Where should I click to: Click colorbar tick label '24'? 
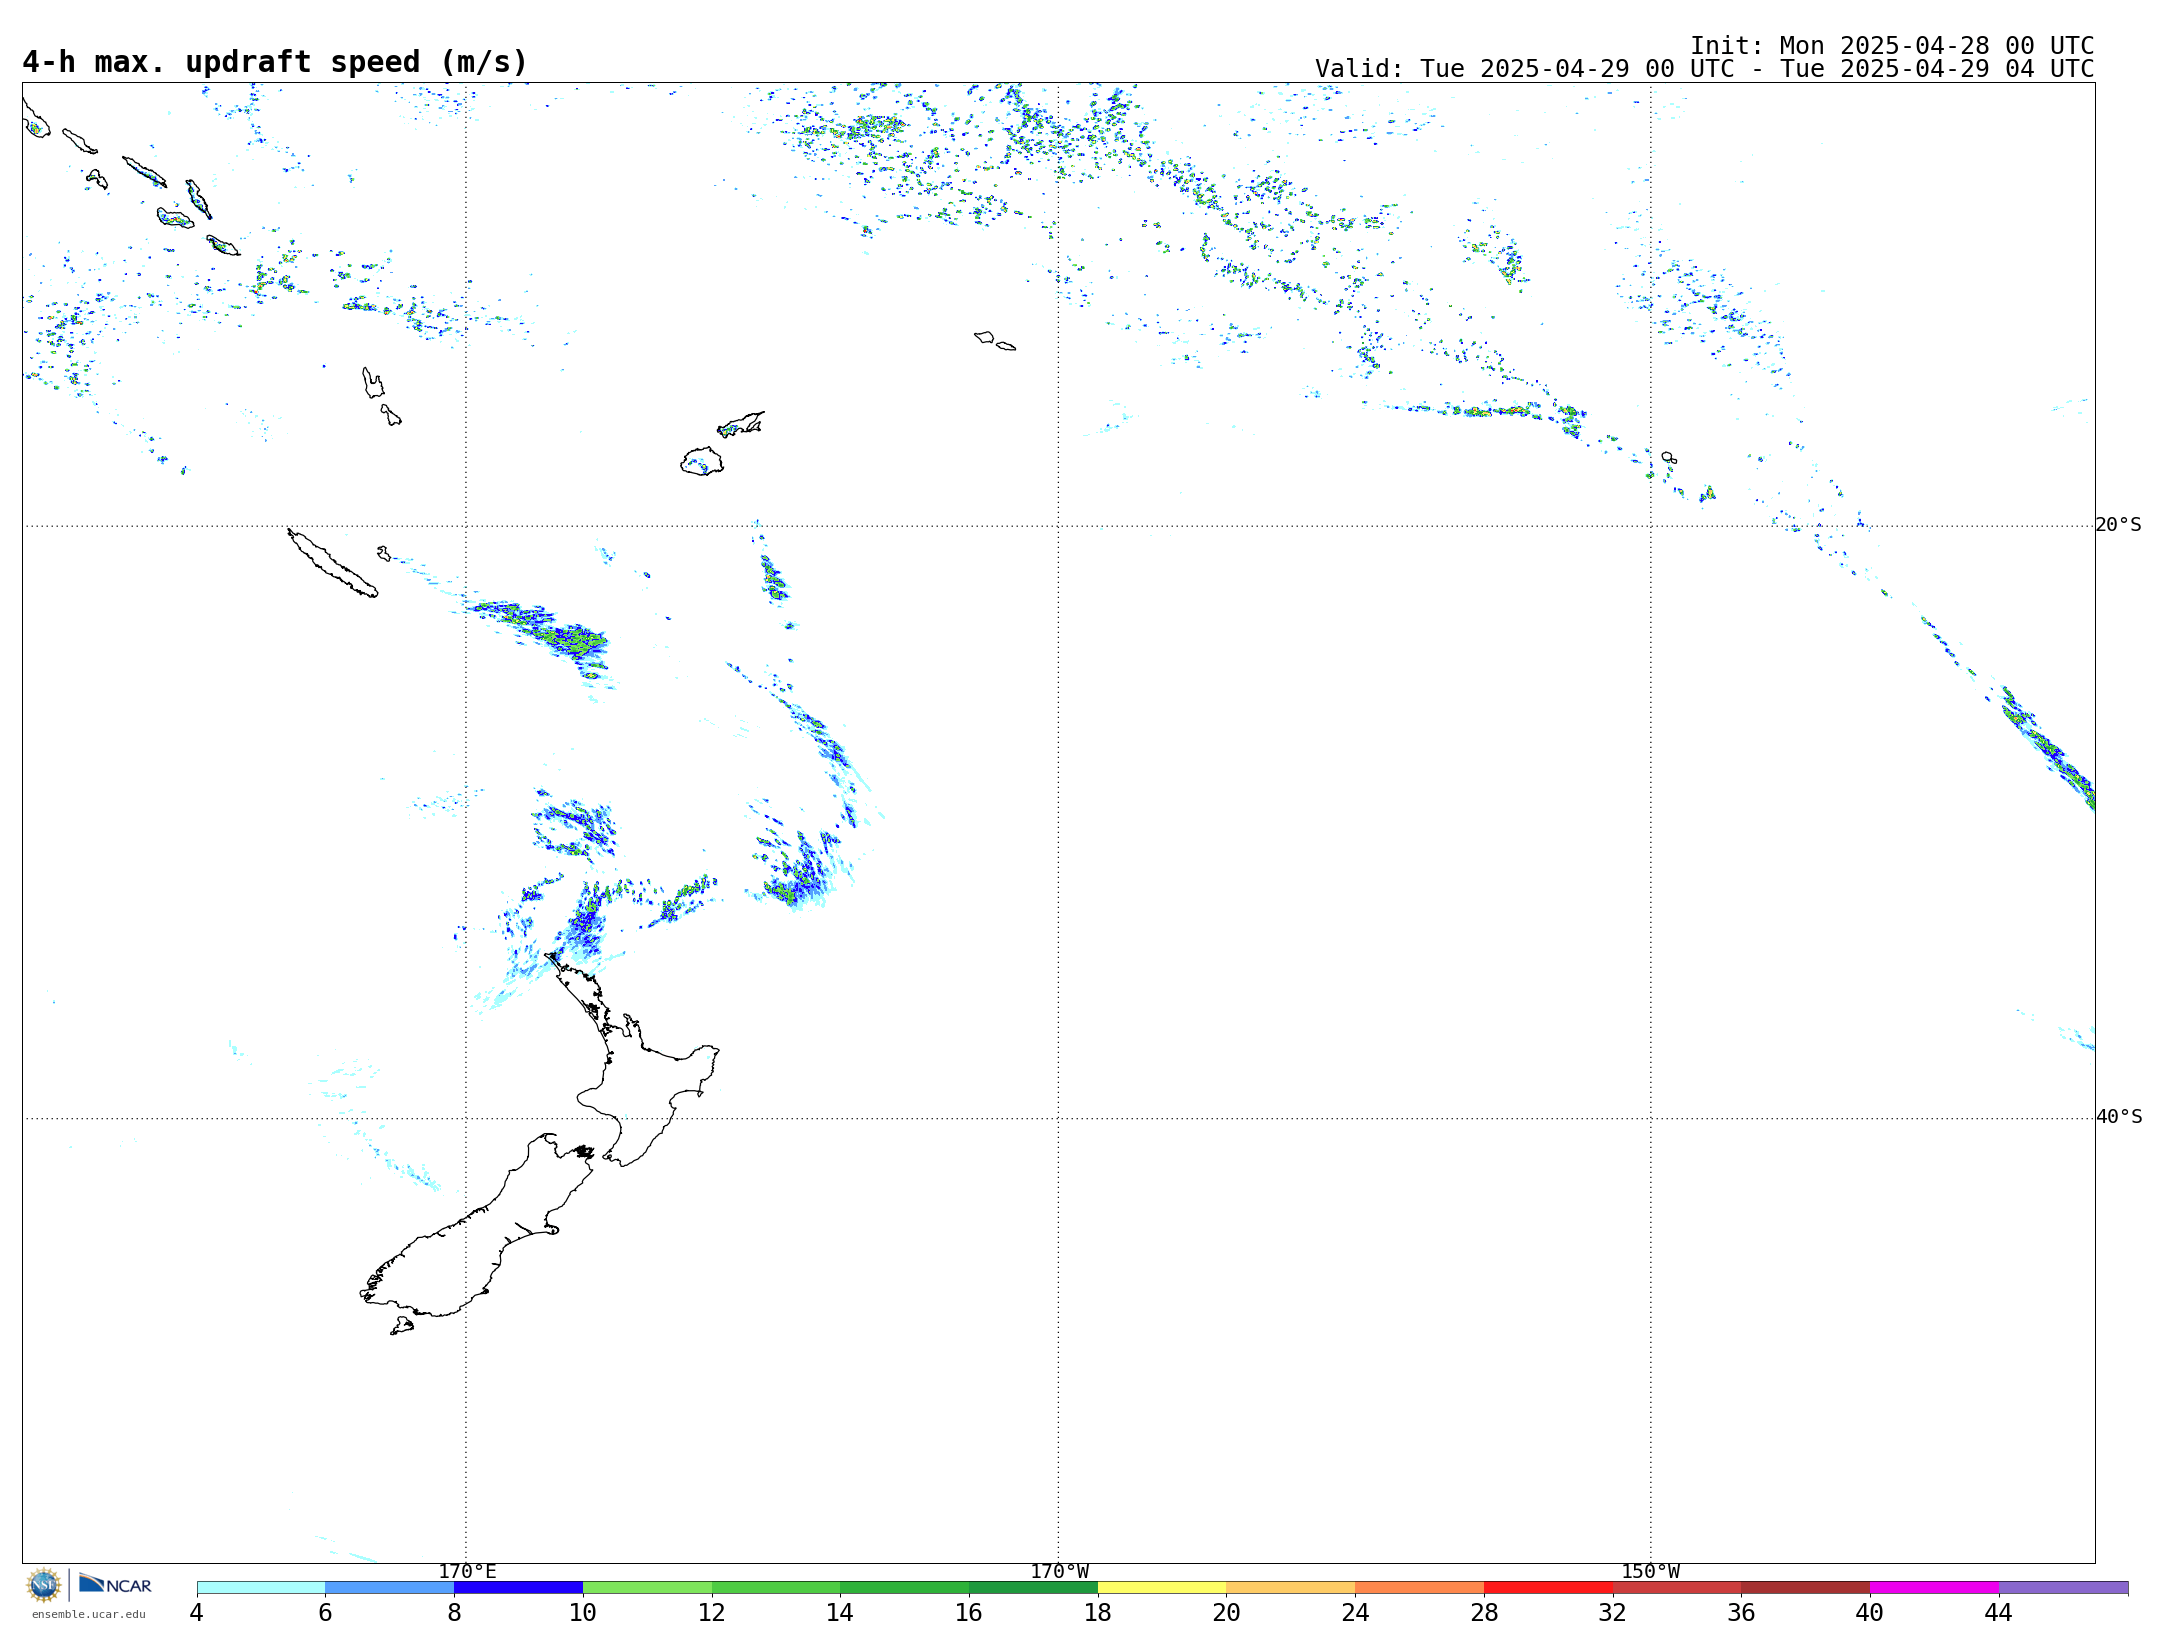(x=1355, y=1613)
